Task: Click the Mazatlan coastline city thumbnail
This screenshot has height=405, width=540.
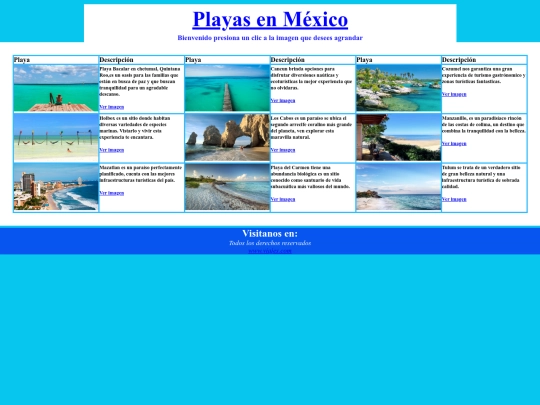Action: pos(56,187)
